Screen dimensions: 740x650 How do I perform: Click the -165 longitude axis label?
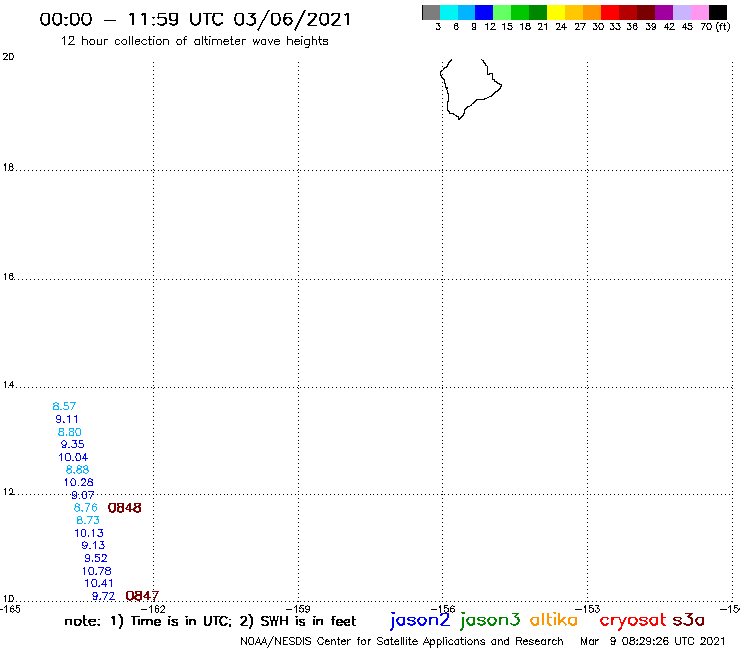pos(10,609)
